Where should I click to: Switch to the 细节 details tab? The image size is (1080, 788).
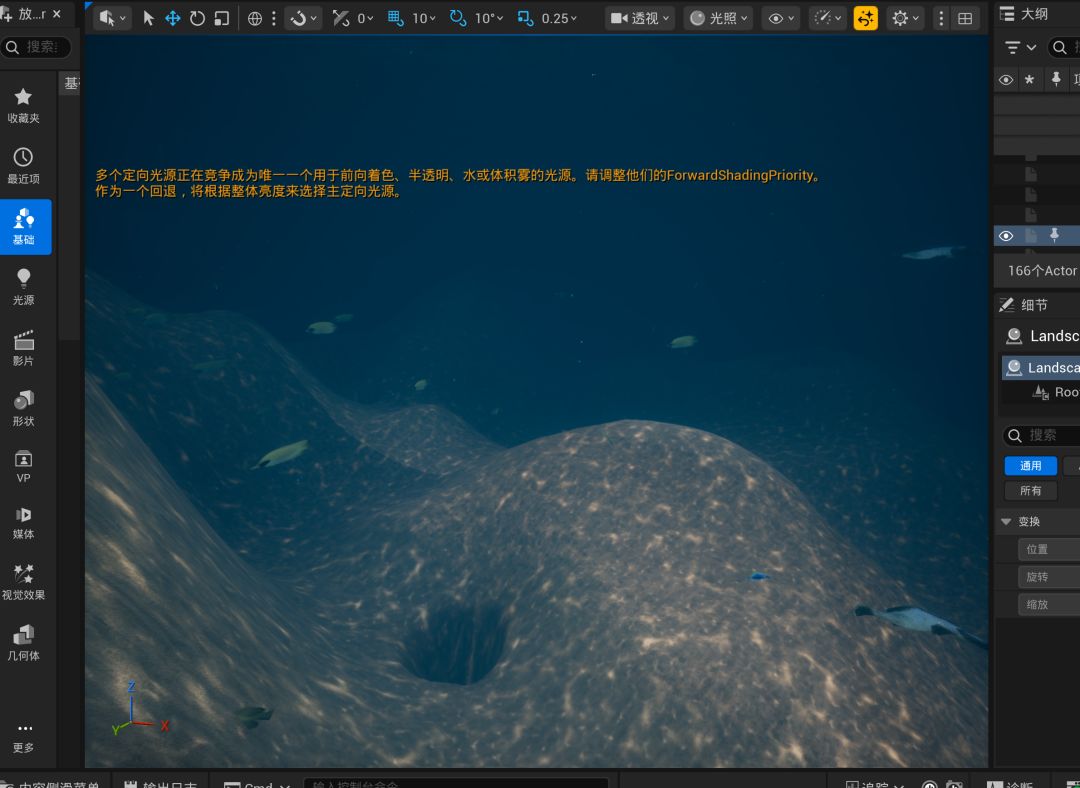pos(1024,305)
